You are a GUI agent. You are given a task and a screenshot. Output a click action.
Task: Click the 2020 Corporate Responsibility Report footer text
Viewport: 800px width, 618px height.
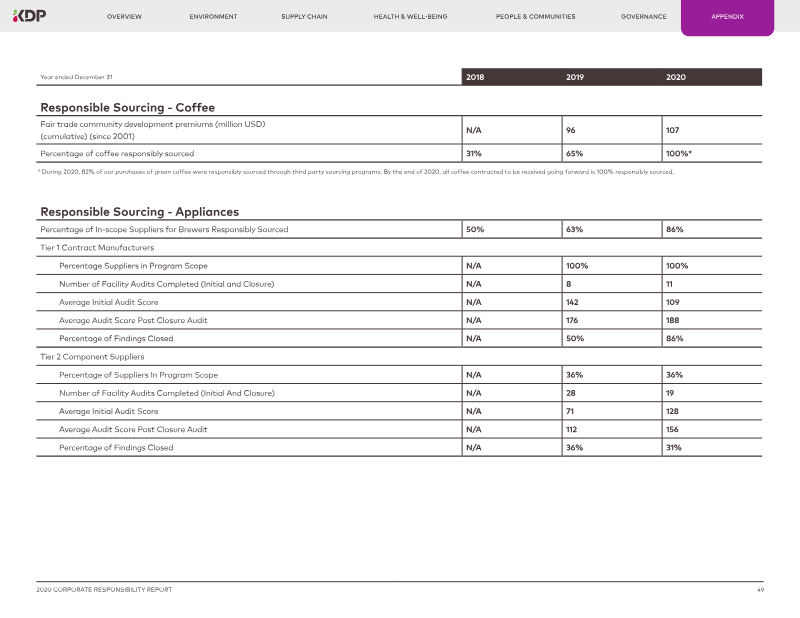(104, 590)
